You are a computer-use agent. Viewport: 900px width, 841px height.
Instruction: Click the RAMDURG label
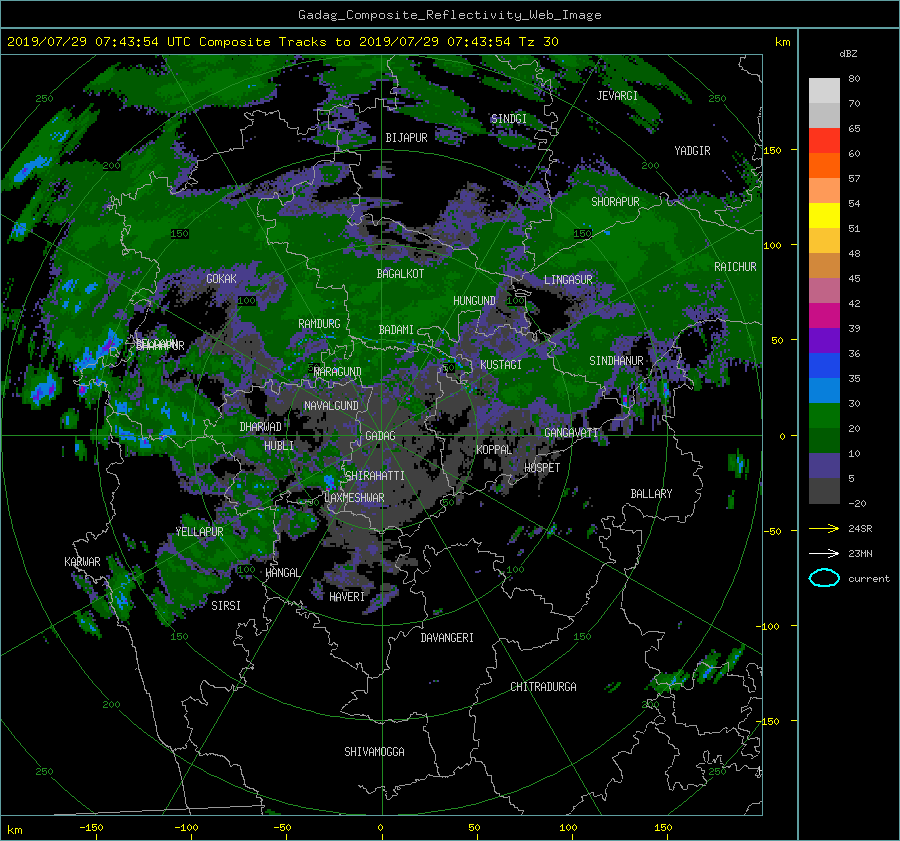[319, 324]
